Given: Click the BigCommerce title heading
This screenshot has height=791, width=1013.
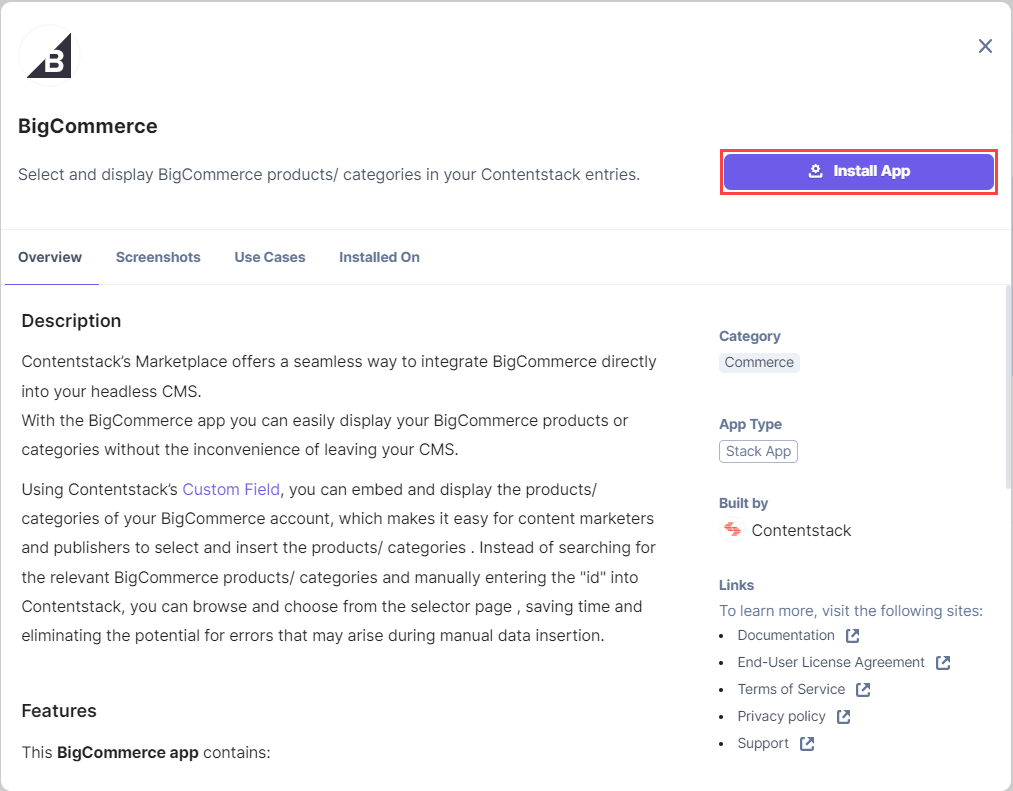Looking at the screenshot, I should (x=88, y=126).
